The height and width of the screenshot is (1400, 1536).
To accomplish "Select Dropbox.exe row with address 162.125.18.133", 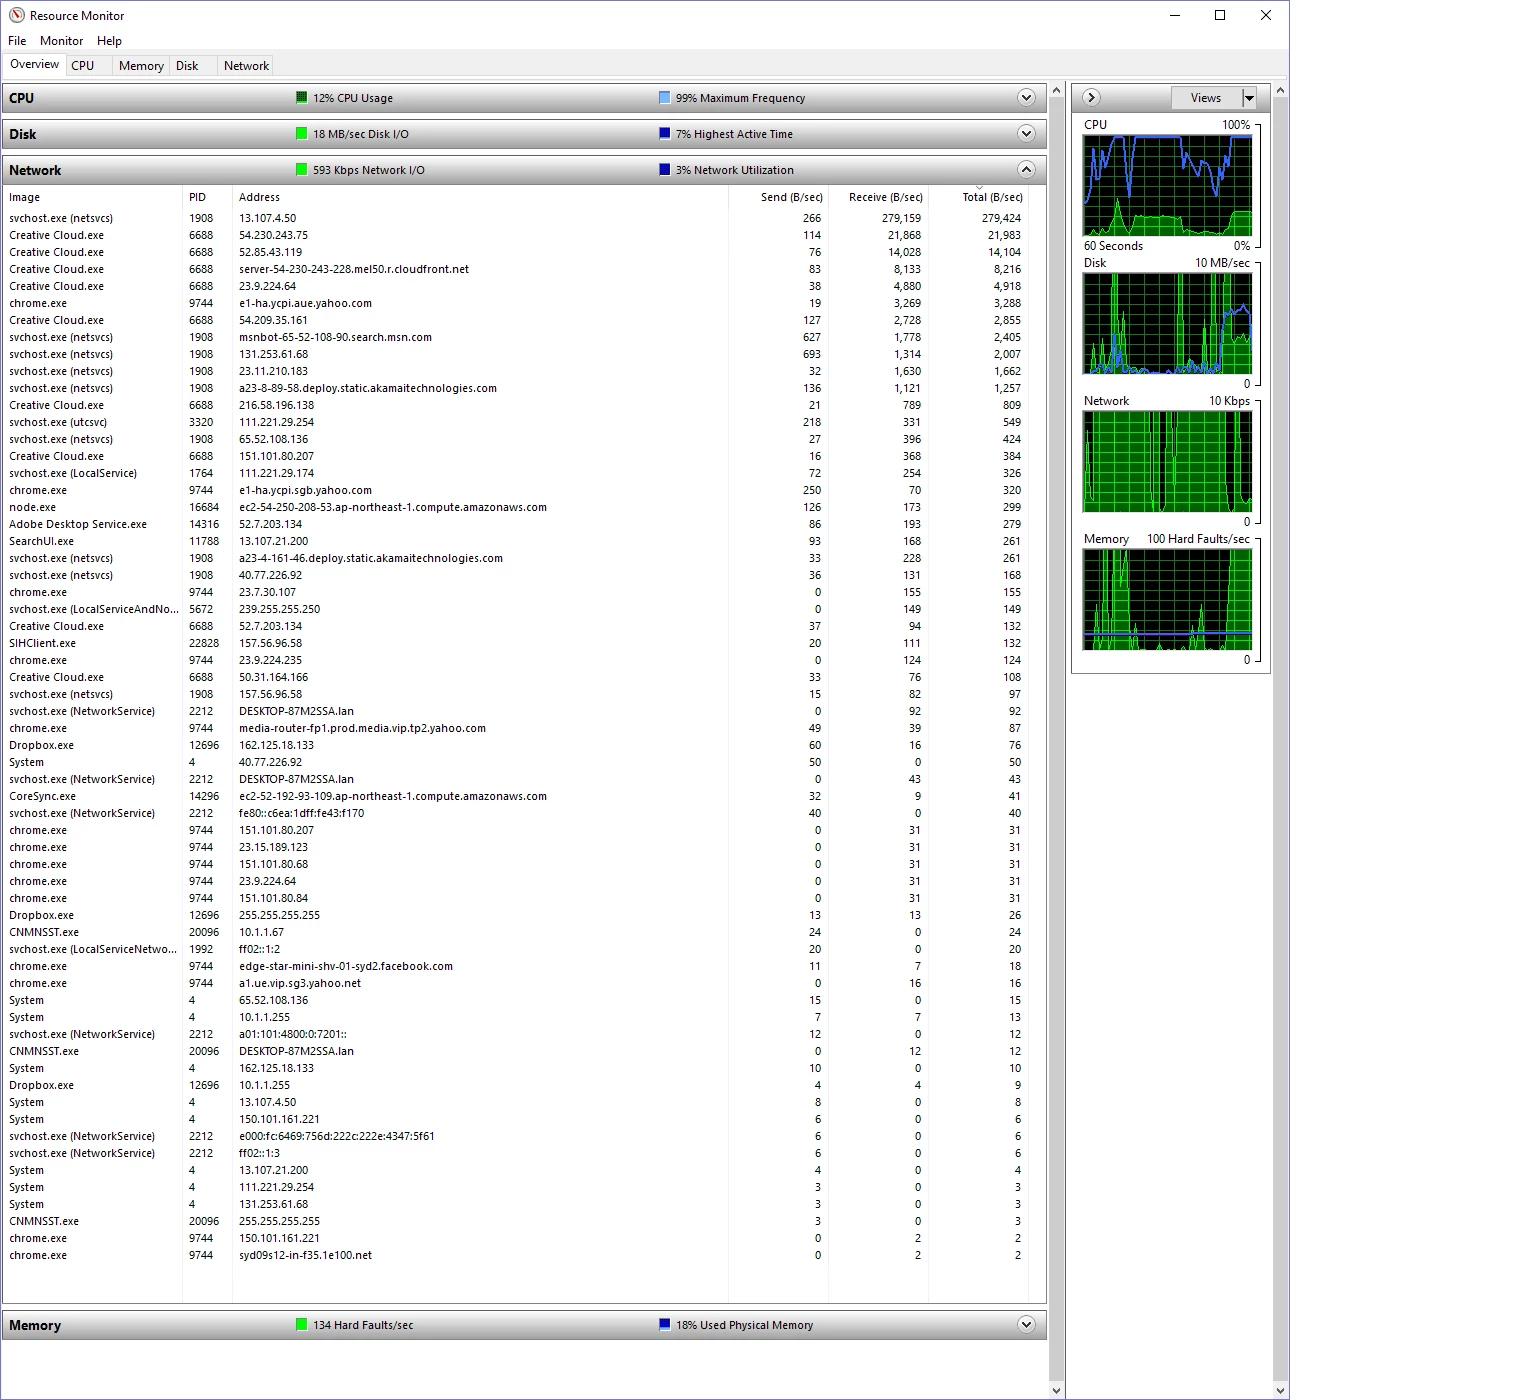I will point(517,745).
